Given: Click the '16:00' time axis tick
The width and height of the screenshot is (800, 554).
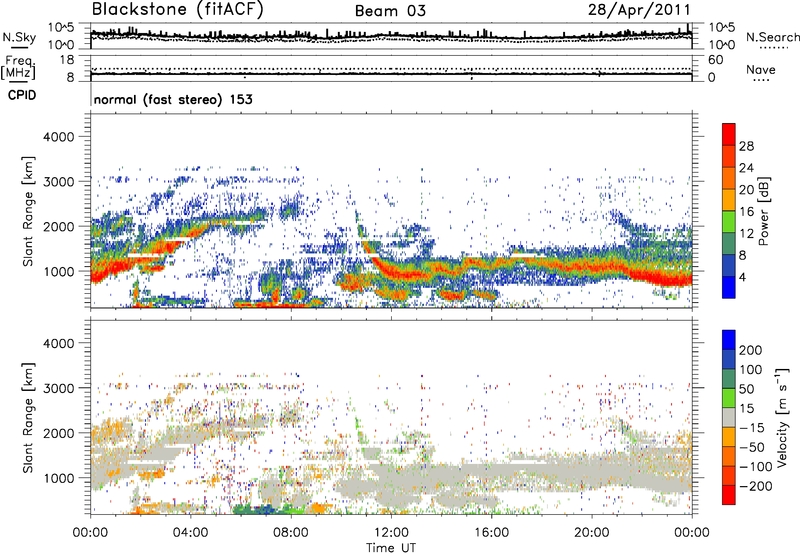Looking at the screenshot, I should [491, 533].
